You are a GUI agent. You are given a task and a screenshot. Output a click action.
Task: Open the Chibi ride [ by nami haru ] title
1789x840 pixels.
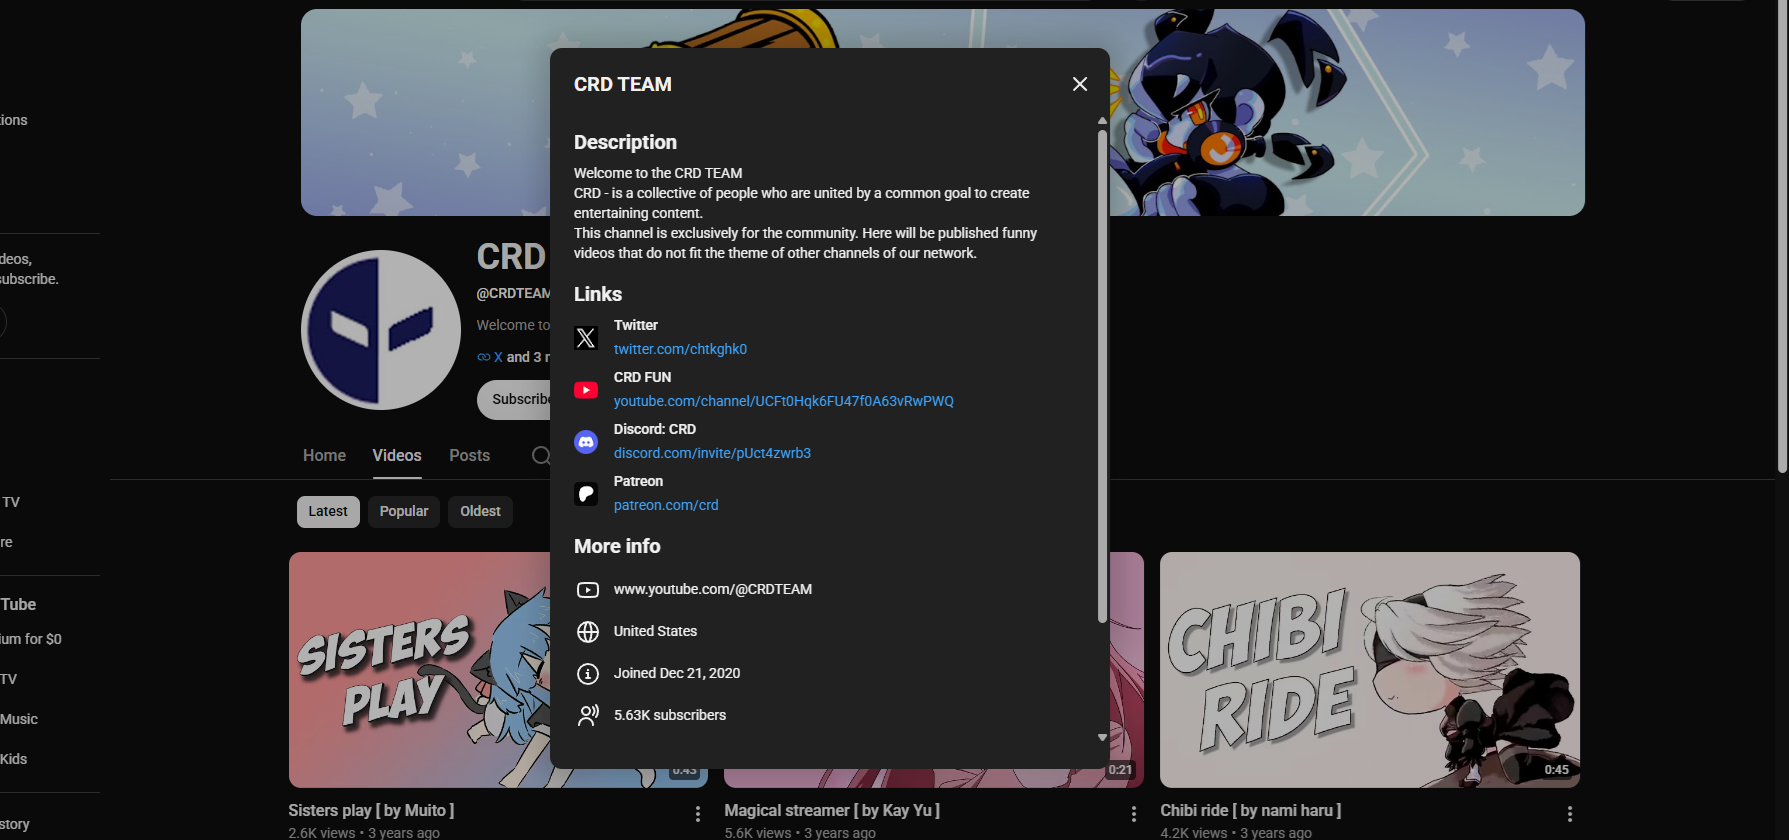pos(1251,811)
